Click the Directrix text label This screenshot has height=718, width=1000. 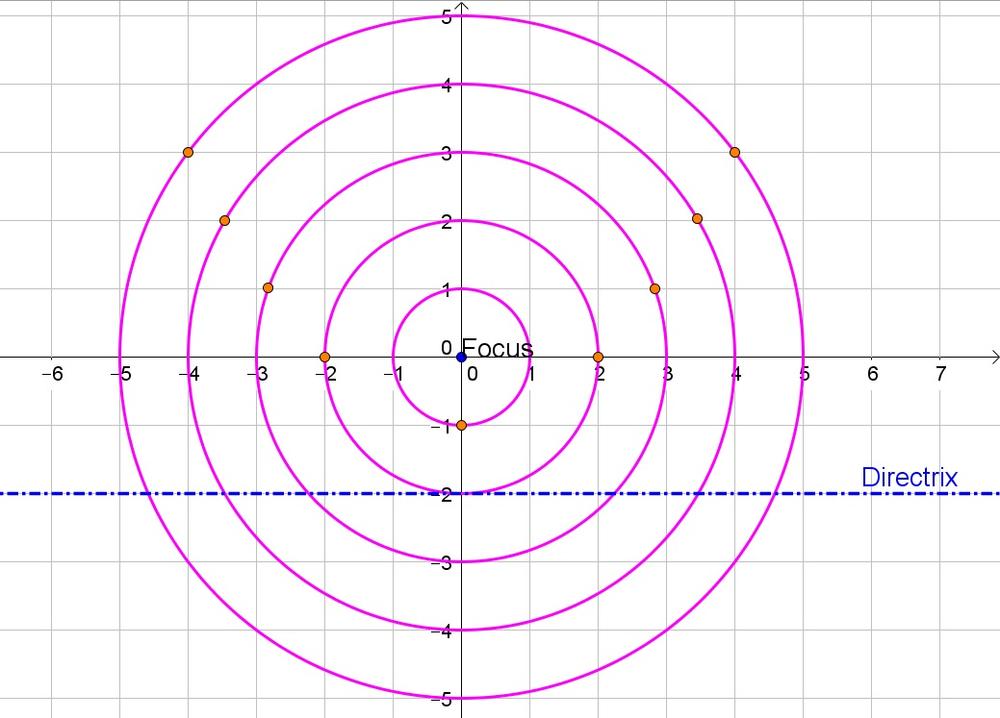click(909, 478)
